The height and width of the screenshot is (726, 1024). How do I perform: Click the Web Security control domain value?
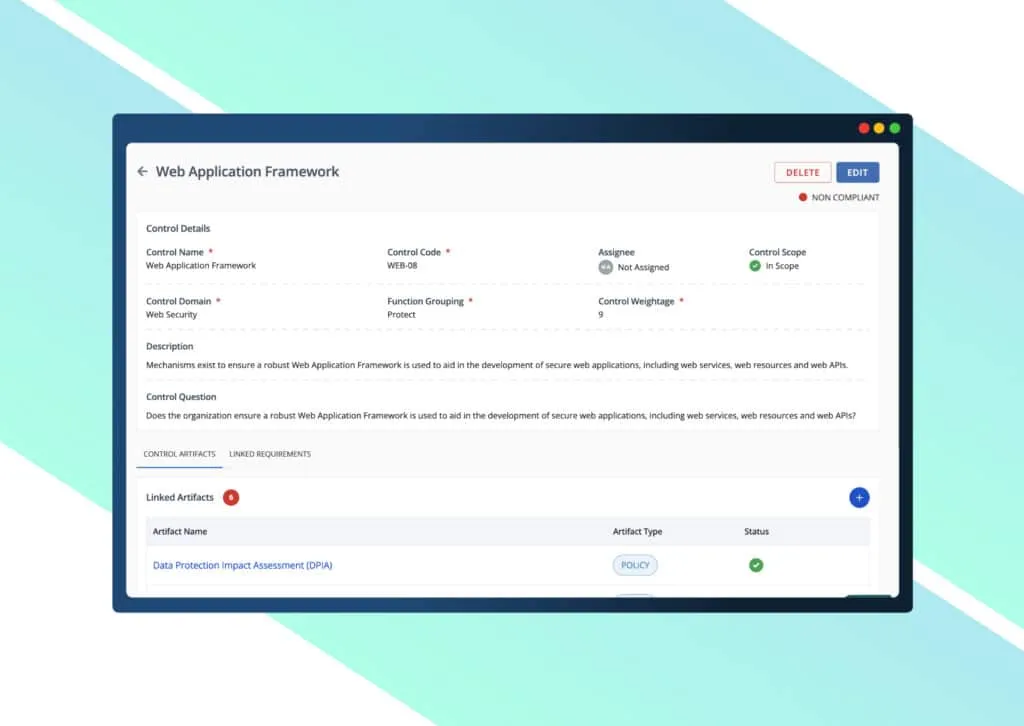(171, 315)
